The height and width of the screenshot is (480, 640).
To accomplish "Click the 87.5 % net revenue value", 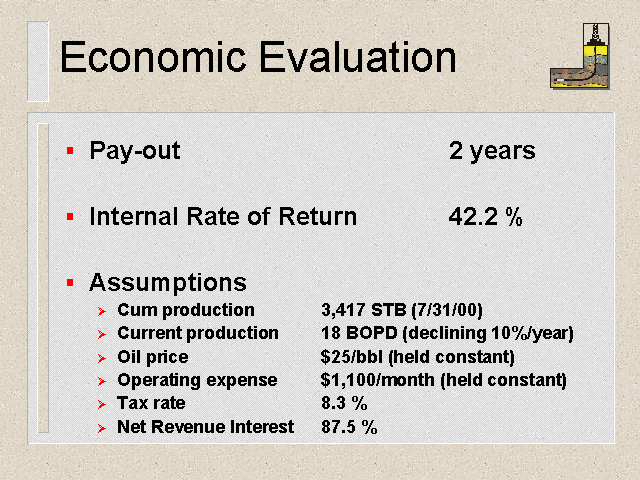I will point(349,427).
